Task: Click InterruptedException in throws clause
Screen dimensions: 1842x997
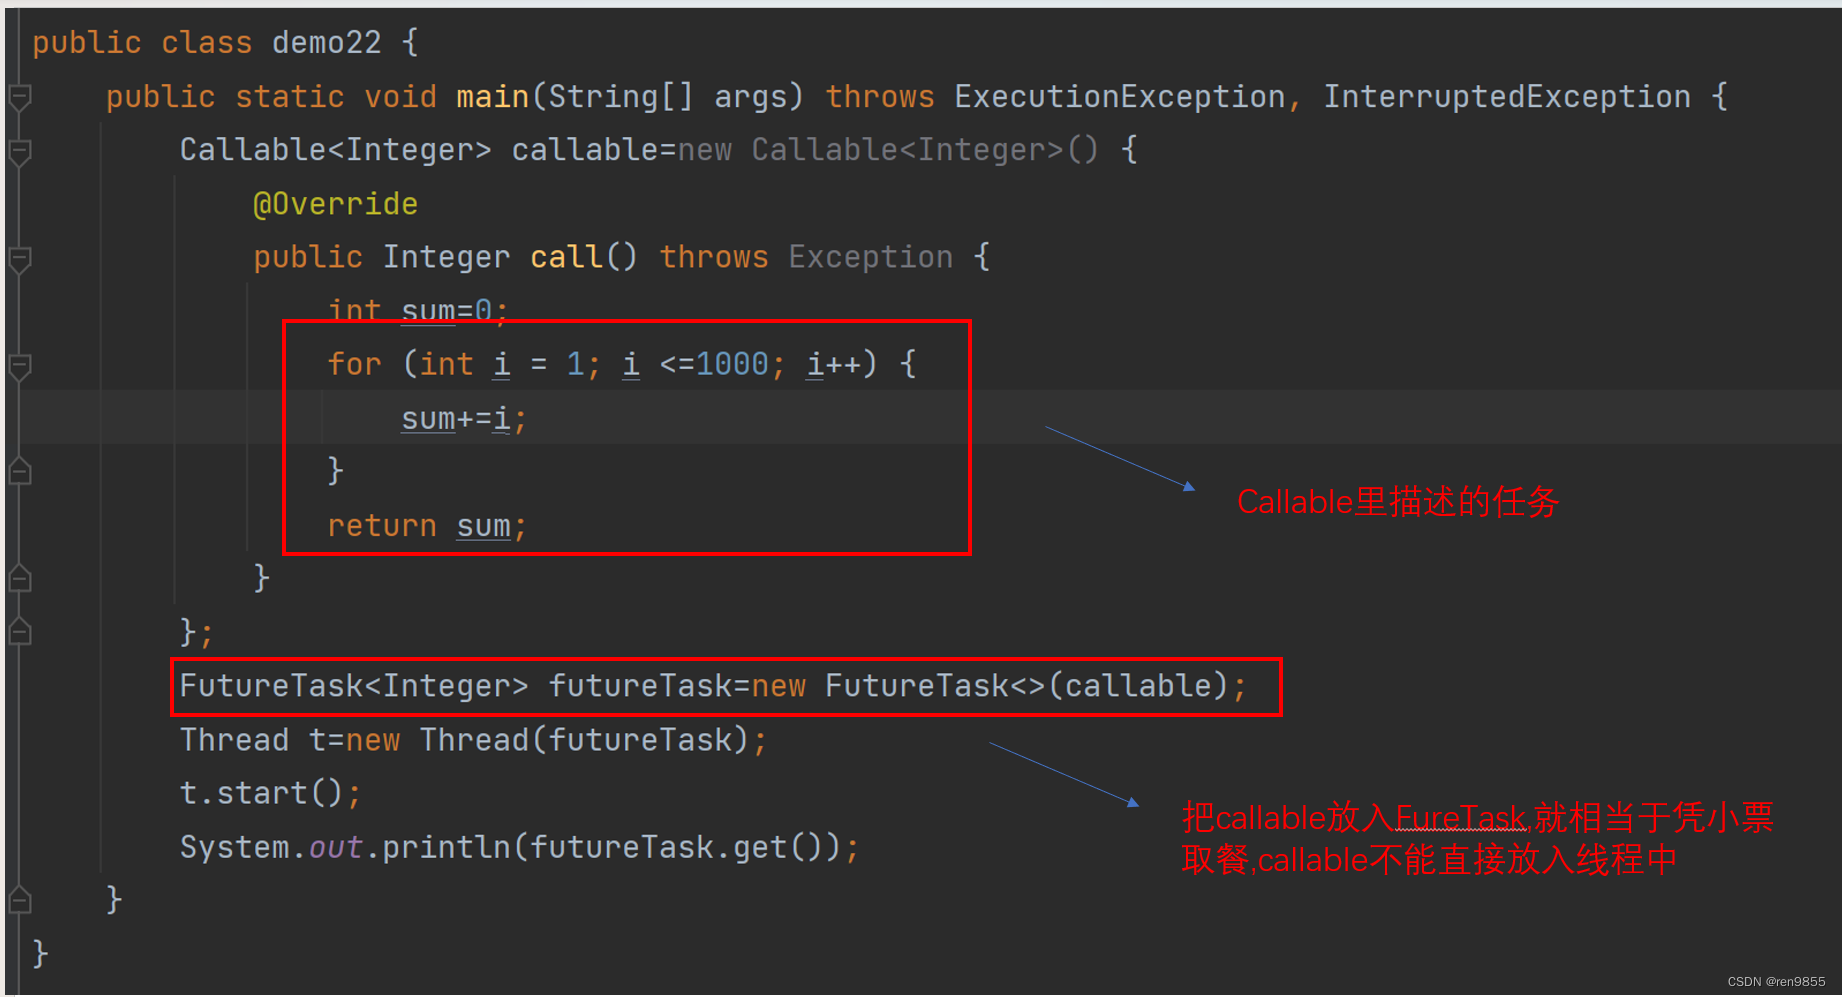Action: click(1507, 97)
